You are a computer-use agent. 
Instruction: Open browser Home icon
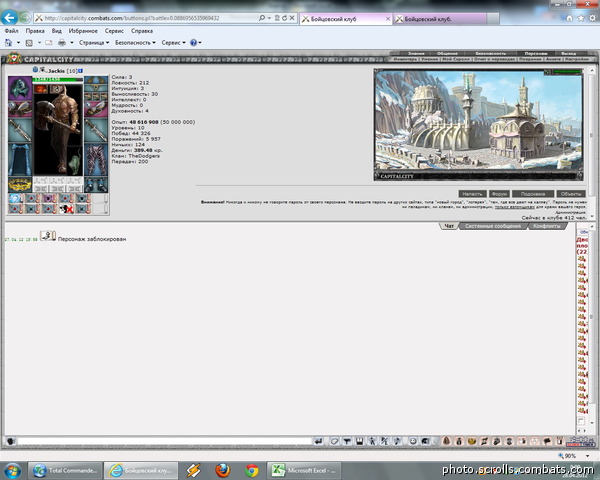pos(569,18)
